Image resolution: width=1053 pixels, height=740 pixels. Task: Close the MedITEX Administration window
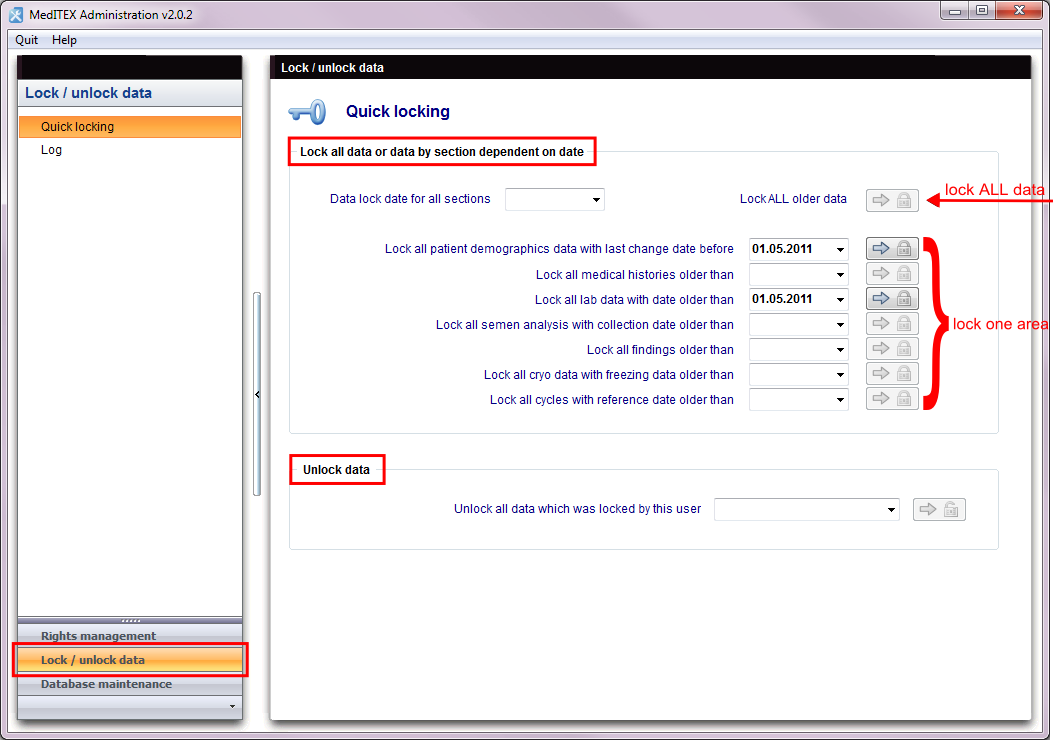pos(1019,11)
